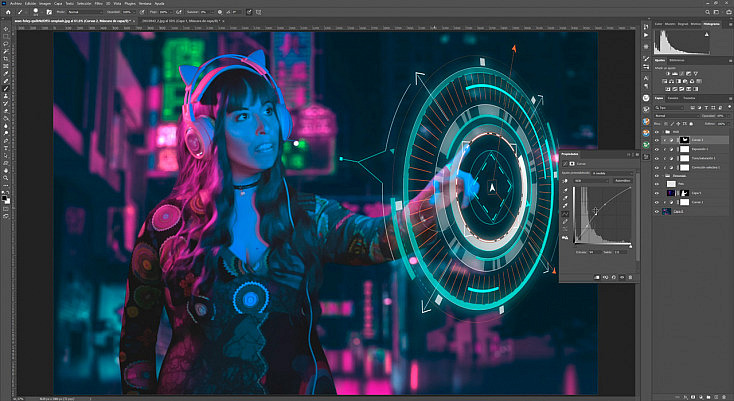The width and height of the screenshot is (734, 401).
Task: Add a Brightness/Contrast adjustment from Ajustes panel
Action: (668, 73)
